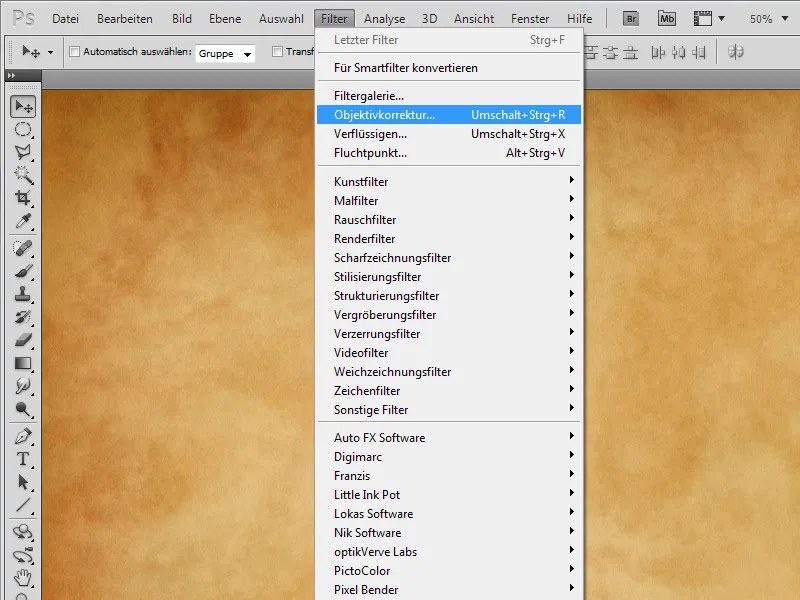Toggle the Transformationssteuerungen checkbox
The image size is (800, 600).
278,52
